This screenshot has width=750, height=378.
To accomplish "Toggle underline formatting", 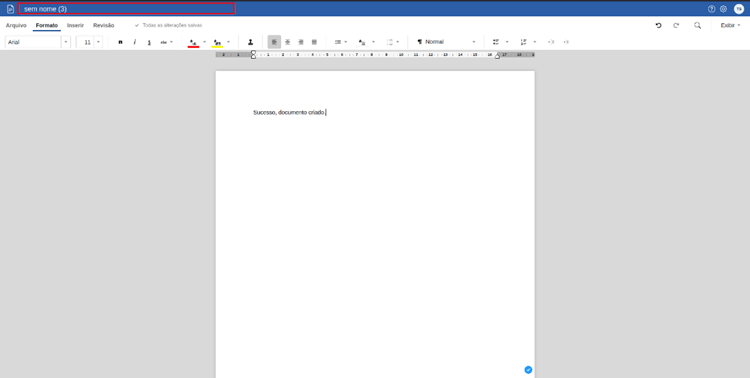I will coord(149,42).
